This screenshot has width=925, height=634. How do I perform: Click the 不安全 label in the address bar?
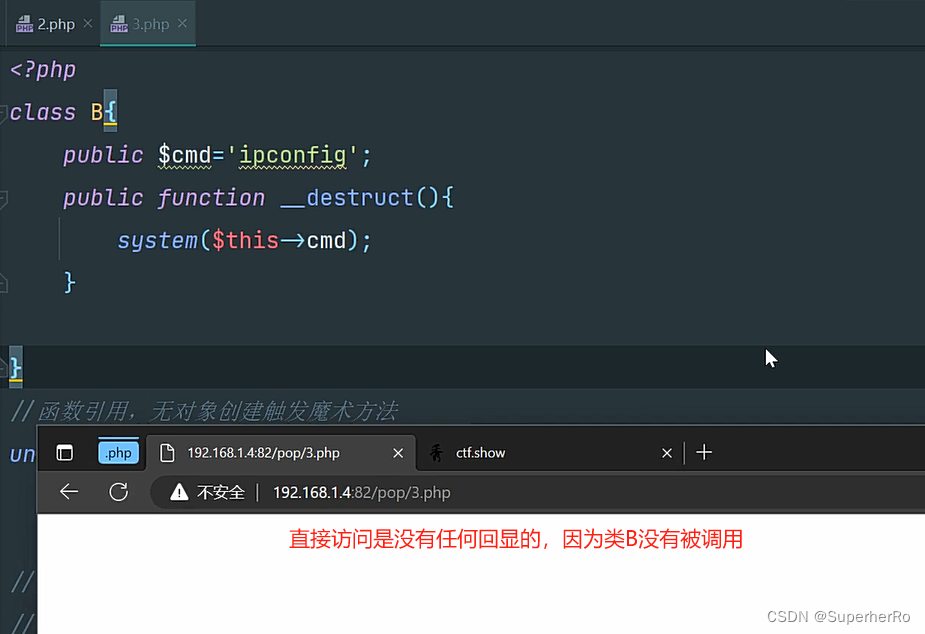222,492
